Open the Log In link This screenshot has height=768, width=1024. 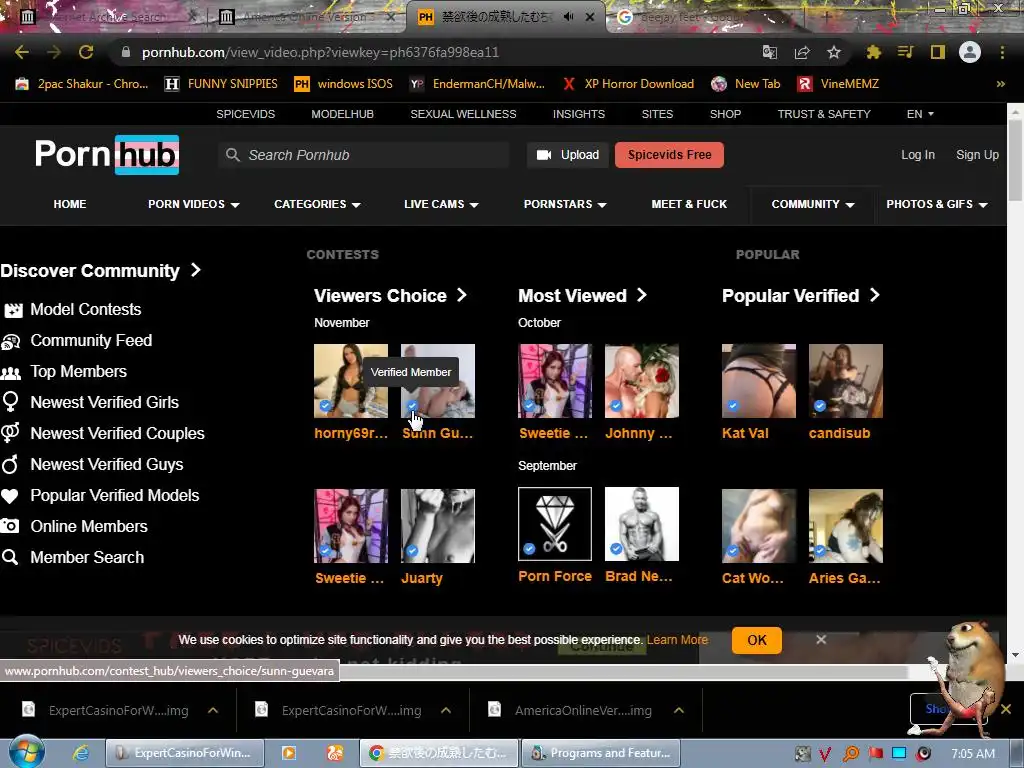point(918,155)
